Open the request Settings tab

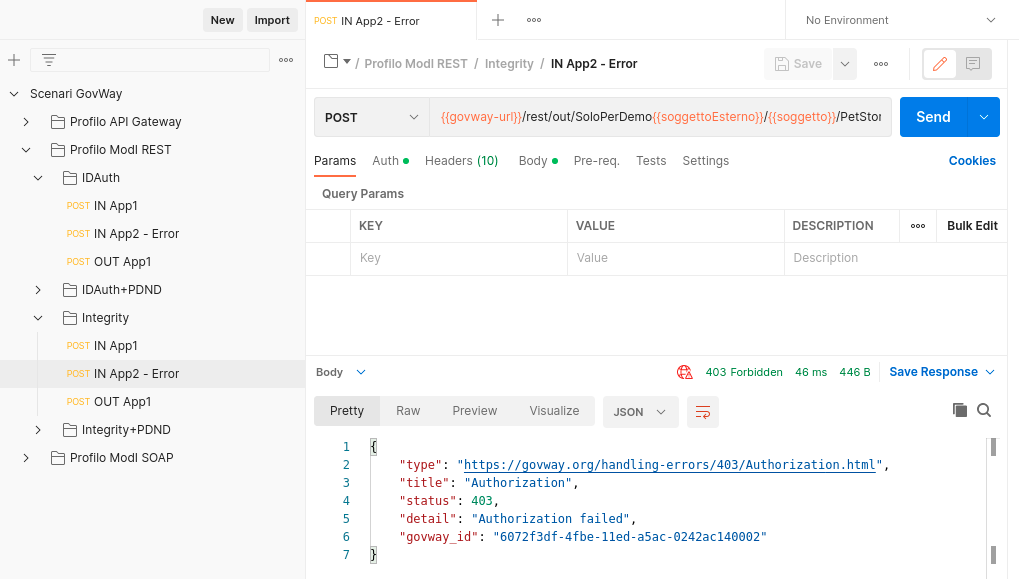tap(706, 161)
